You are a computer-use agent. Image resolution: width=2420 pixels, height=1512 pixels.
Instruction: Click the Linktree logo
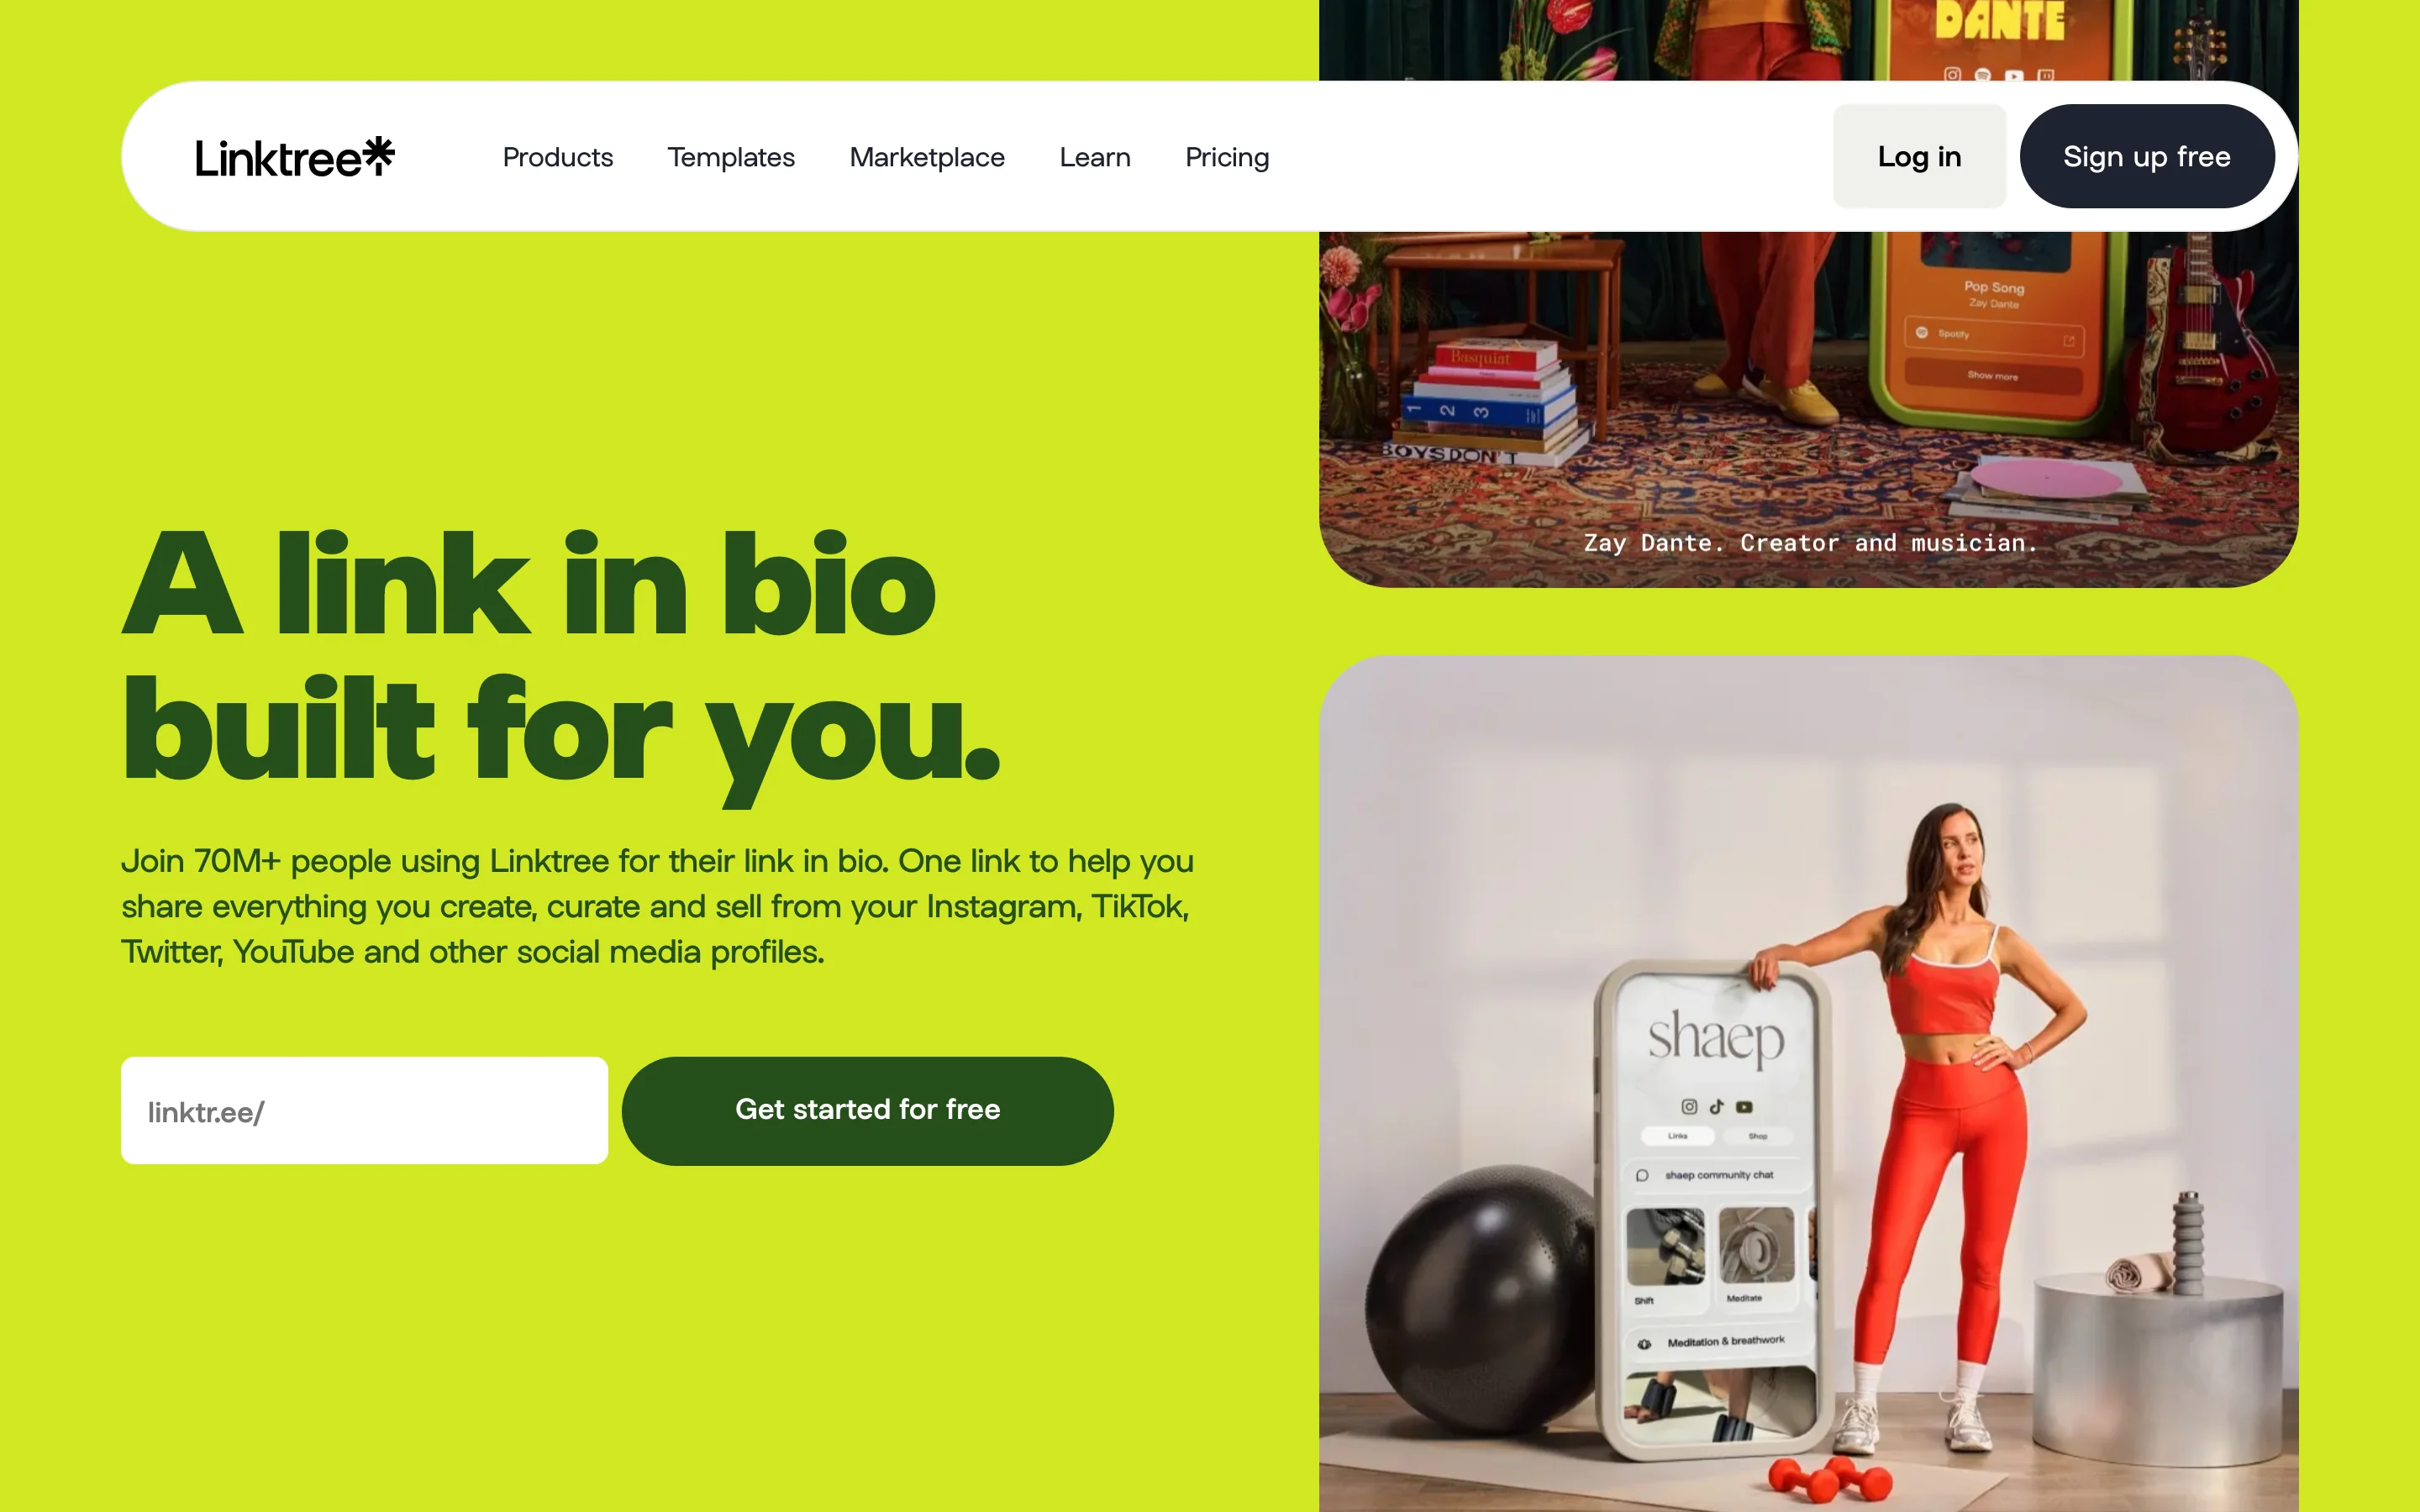click(x=295, y=157)
